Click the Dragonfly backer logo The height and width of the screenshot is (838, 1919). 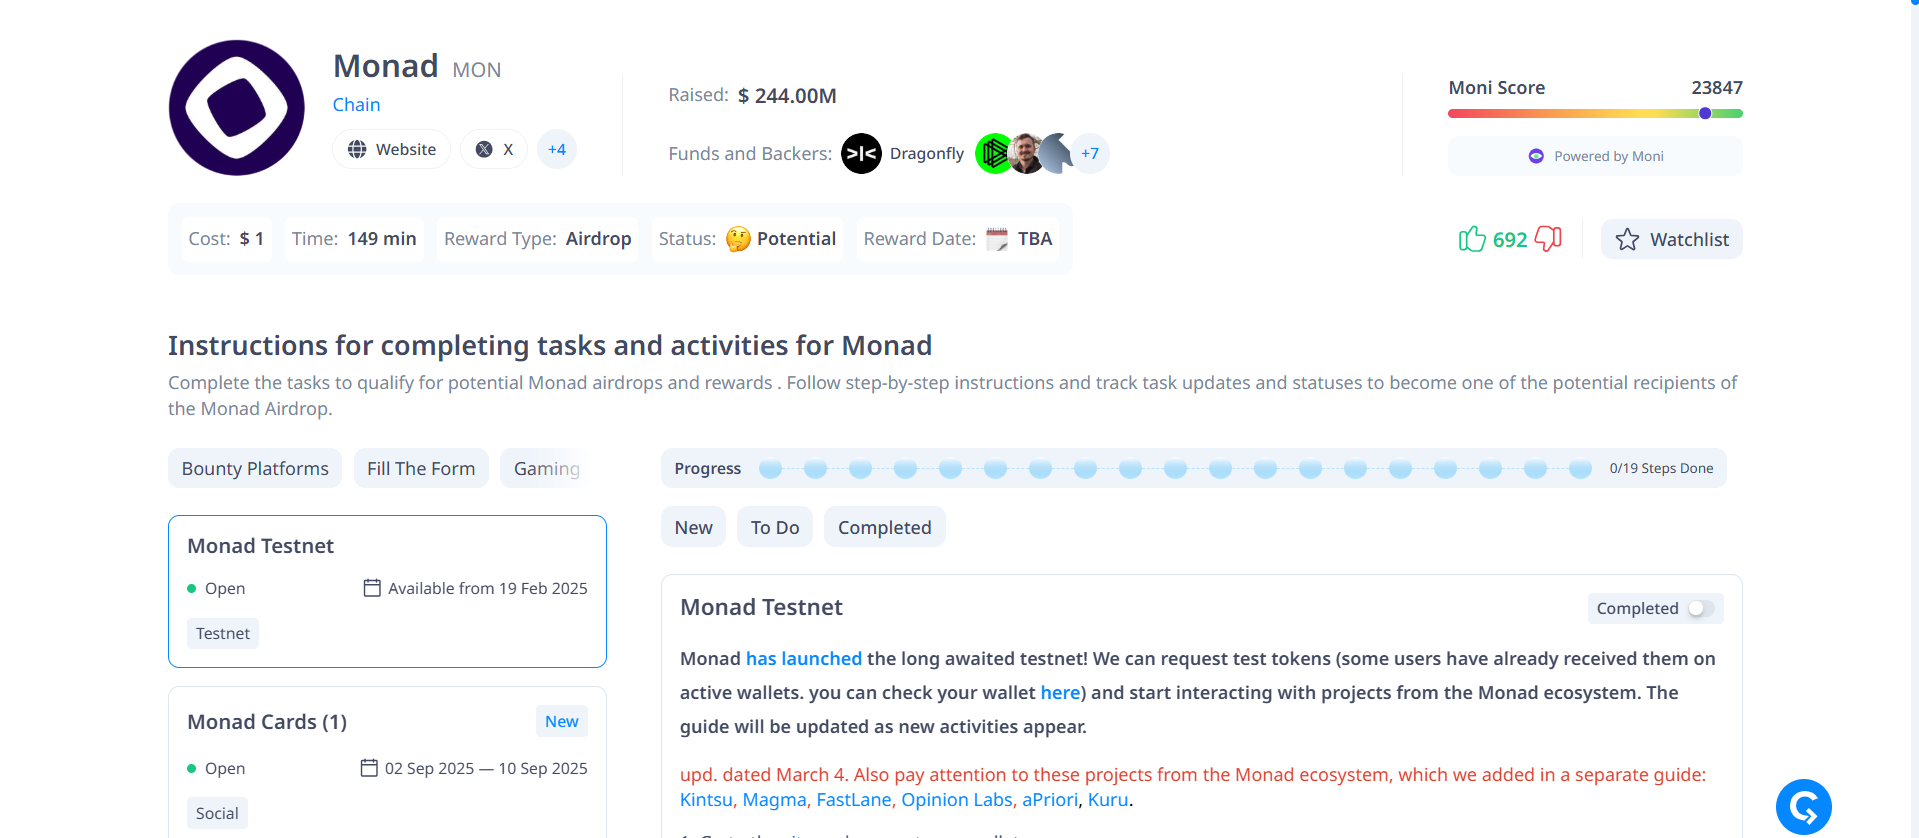(861, 154)
